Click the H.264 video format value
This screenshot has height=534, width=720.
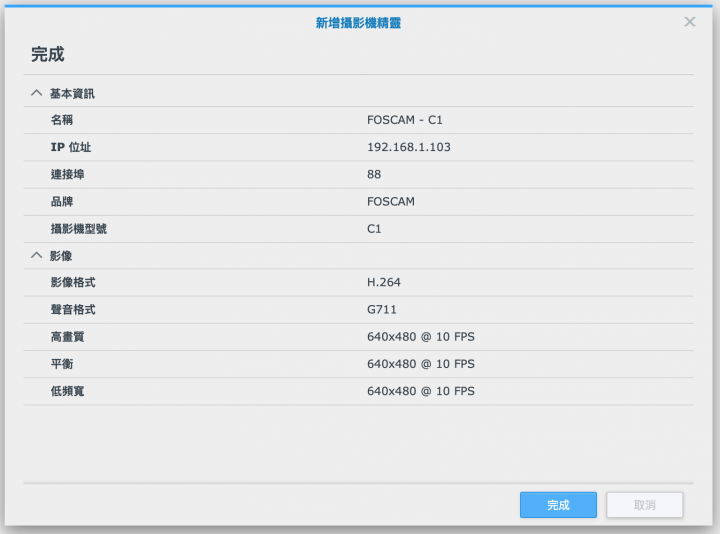(x=383, y=282)
